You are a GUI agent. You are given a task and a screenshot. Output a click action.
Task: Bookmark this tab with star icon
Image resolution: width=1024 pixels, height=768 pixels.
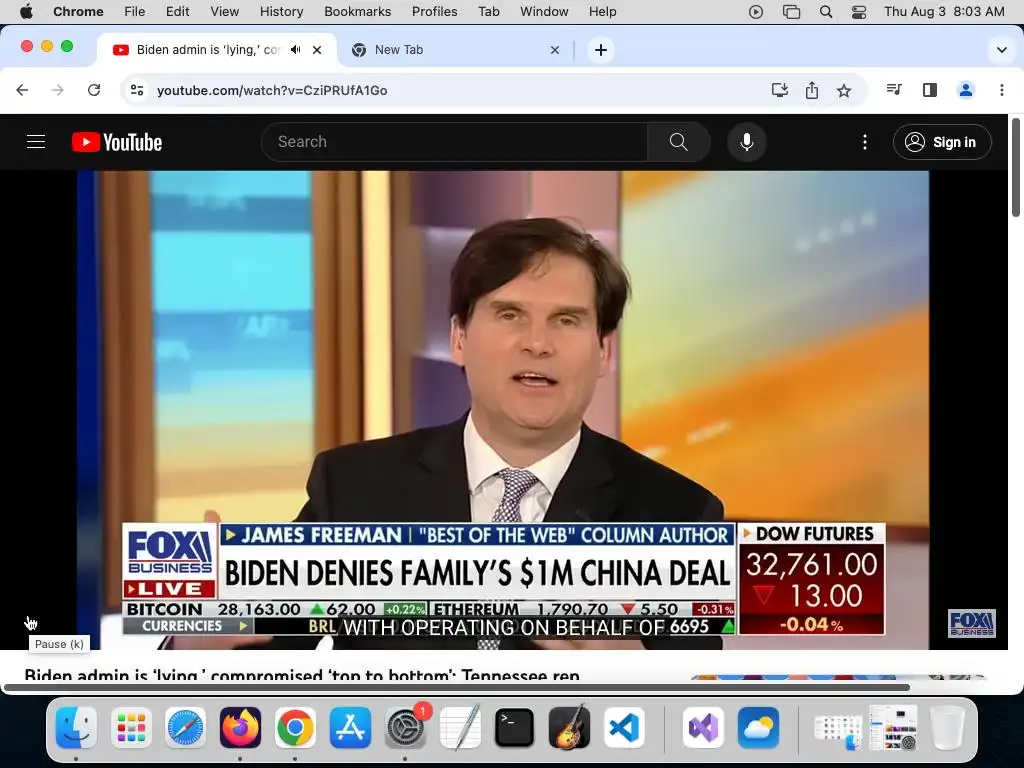click(x=844, y=90)
